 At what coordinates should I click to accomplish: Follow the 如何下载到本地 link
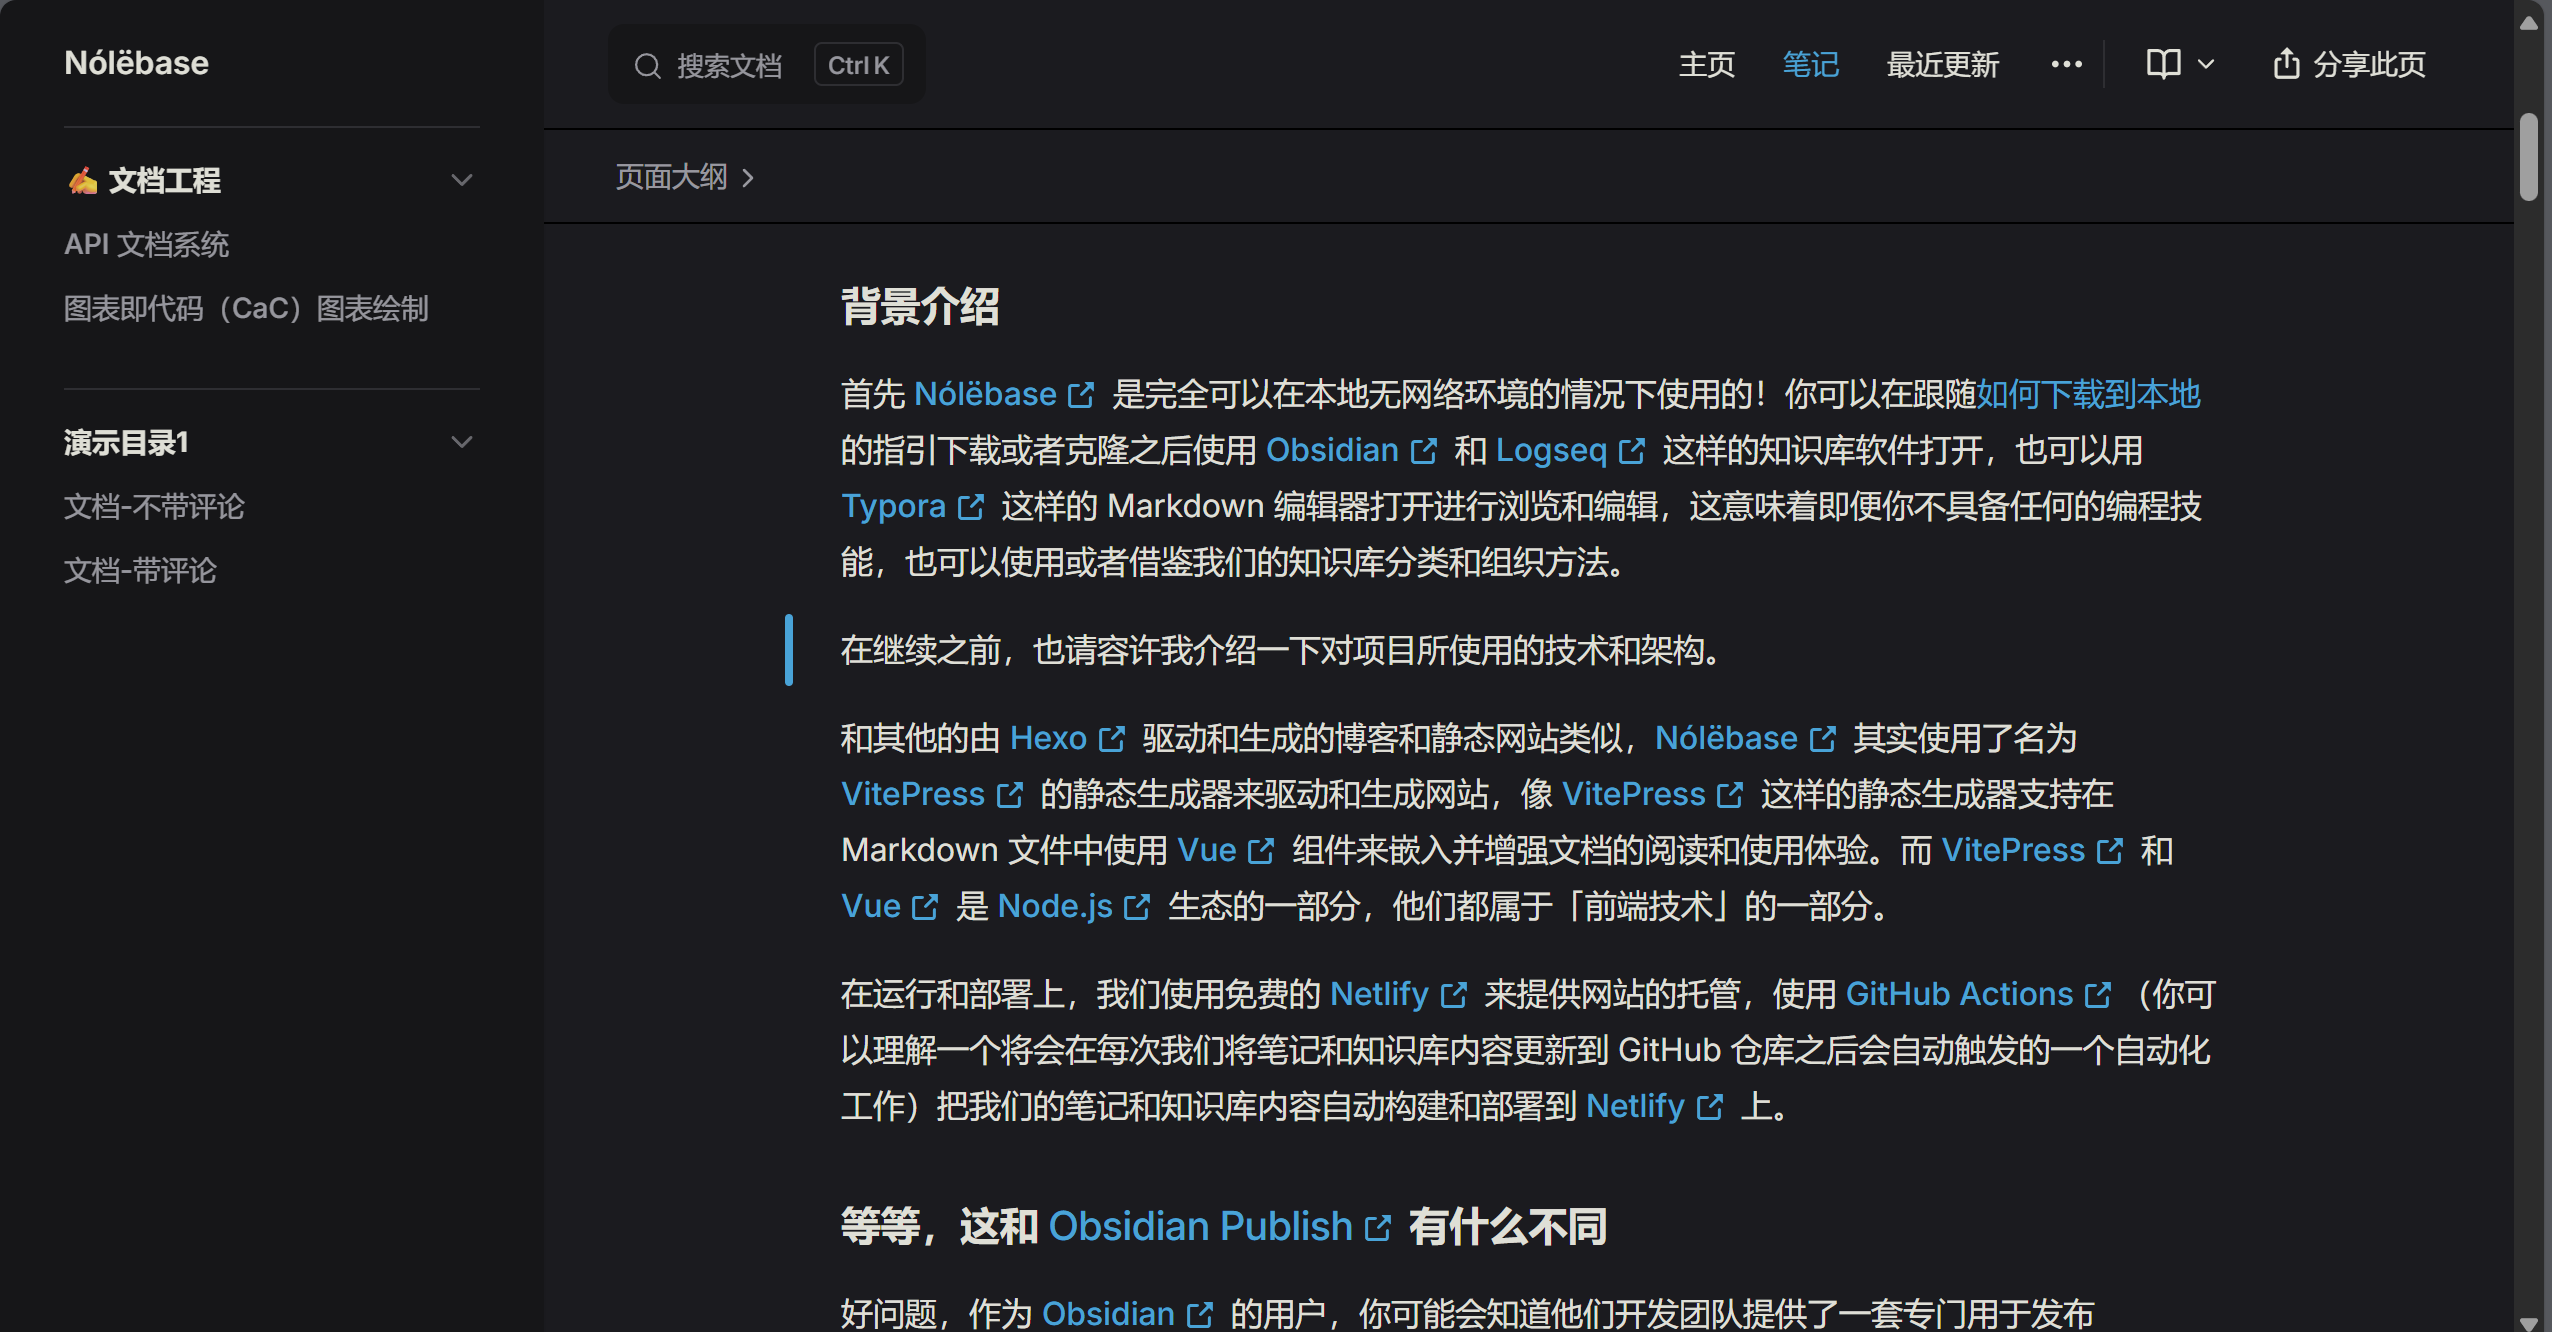2088,394
